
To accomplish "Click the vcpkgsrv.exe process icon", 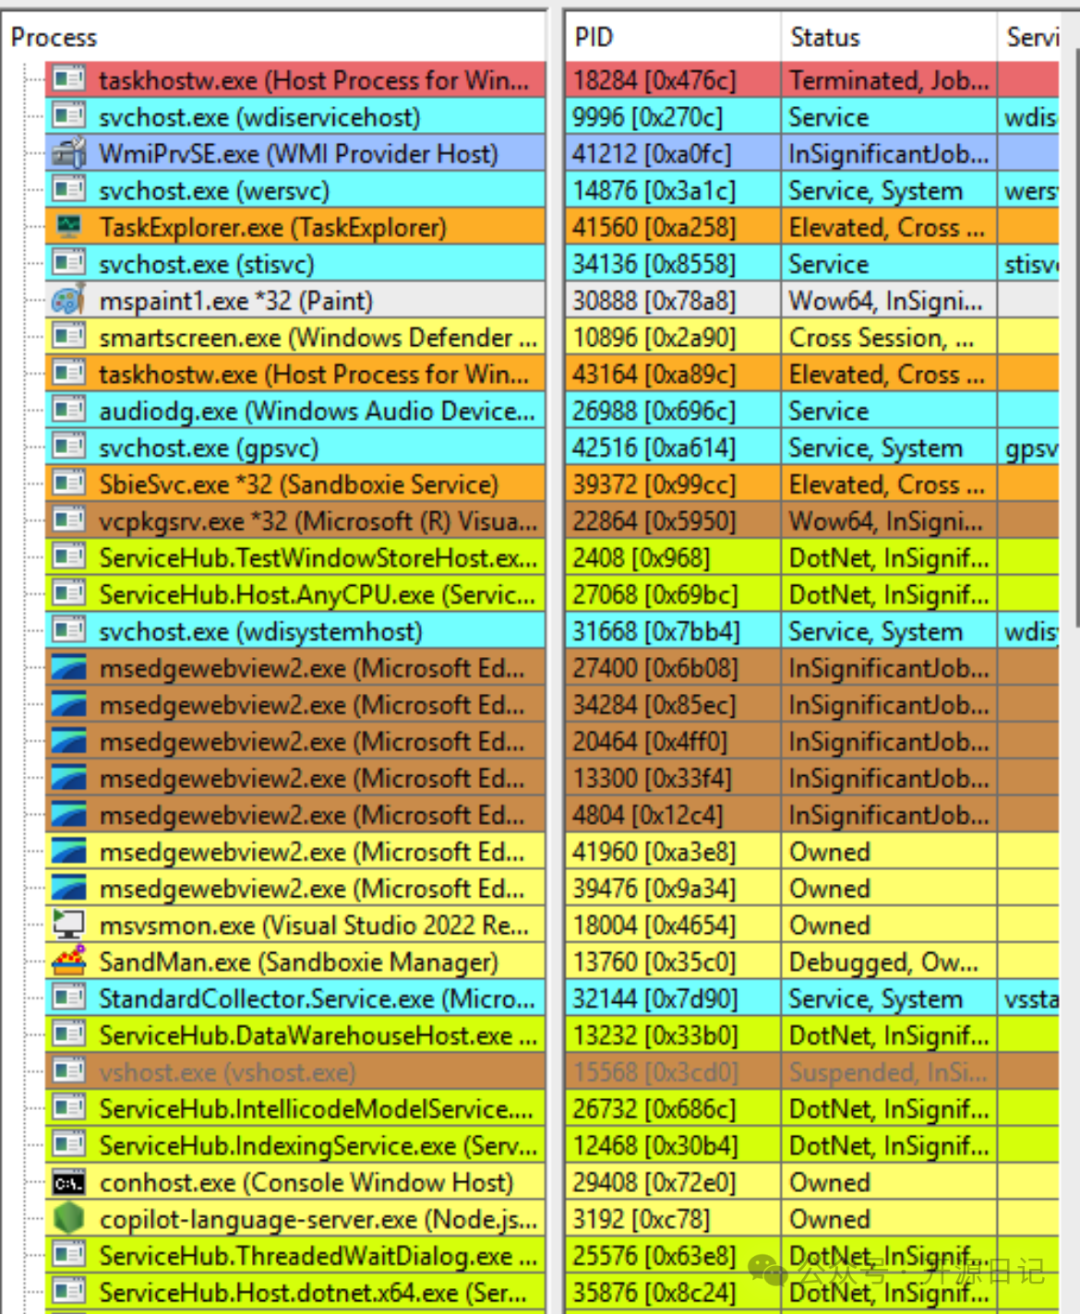I will click(x=69, y=520).
